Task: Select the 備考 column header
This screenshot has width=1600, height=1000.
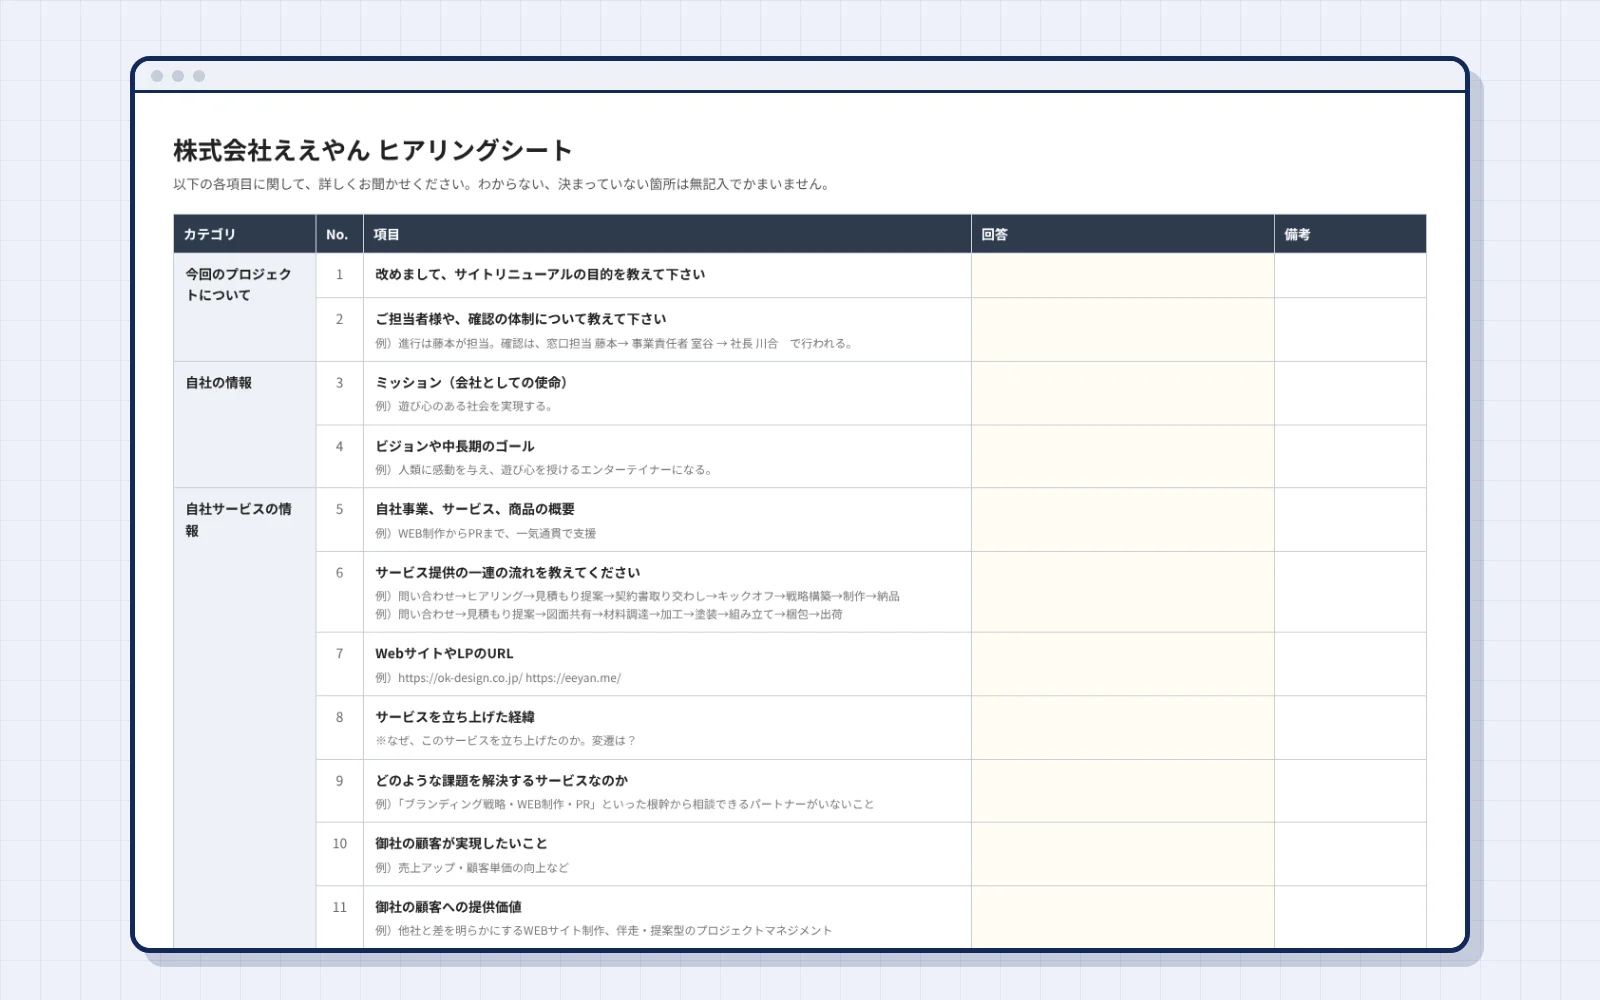Action: (1350, 234)
